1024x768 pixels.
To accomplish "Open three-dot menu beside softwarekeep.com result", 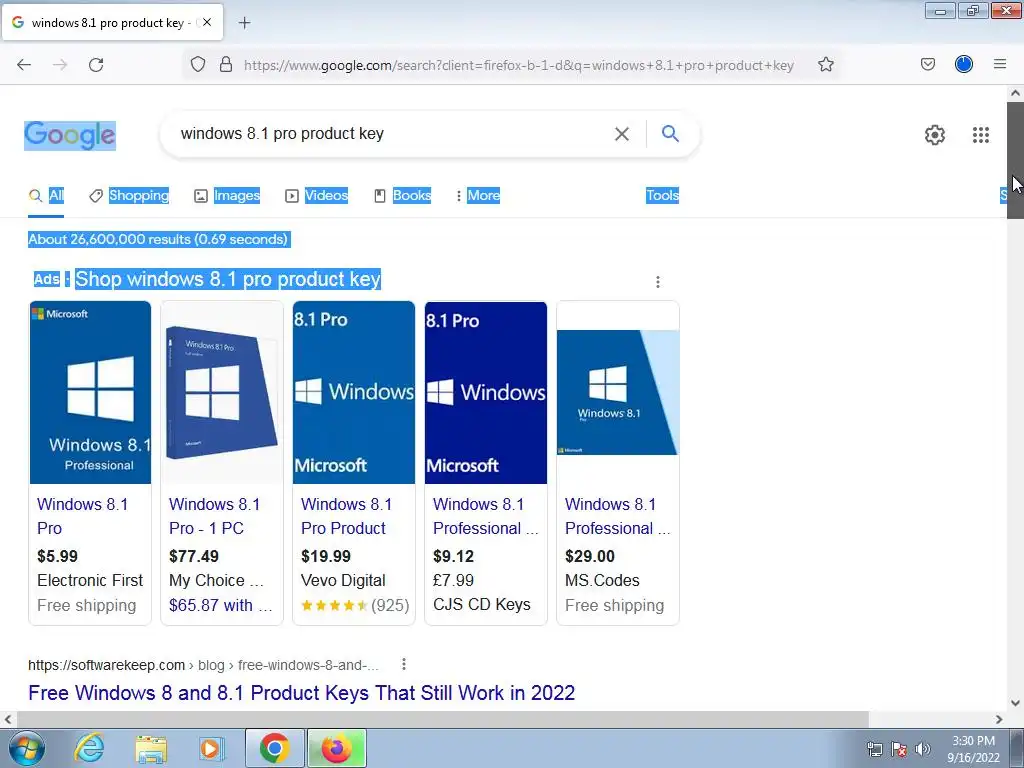I will point(404,664).
